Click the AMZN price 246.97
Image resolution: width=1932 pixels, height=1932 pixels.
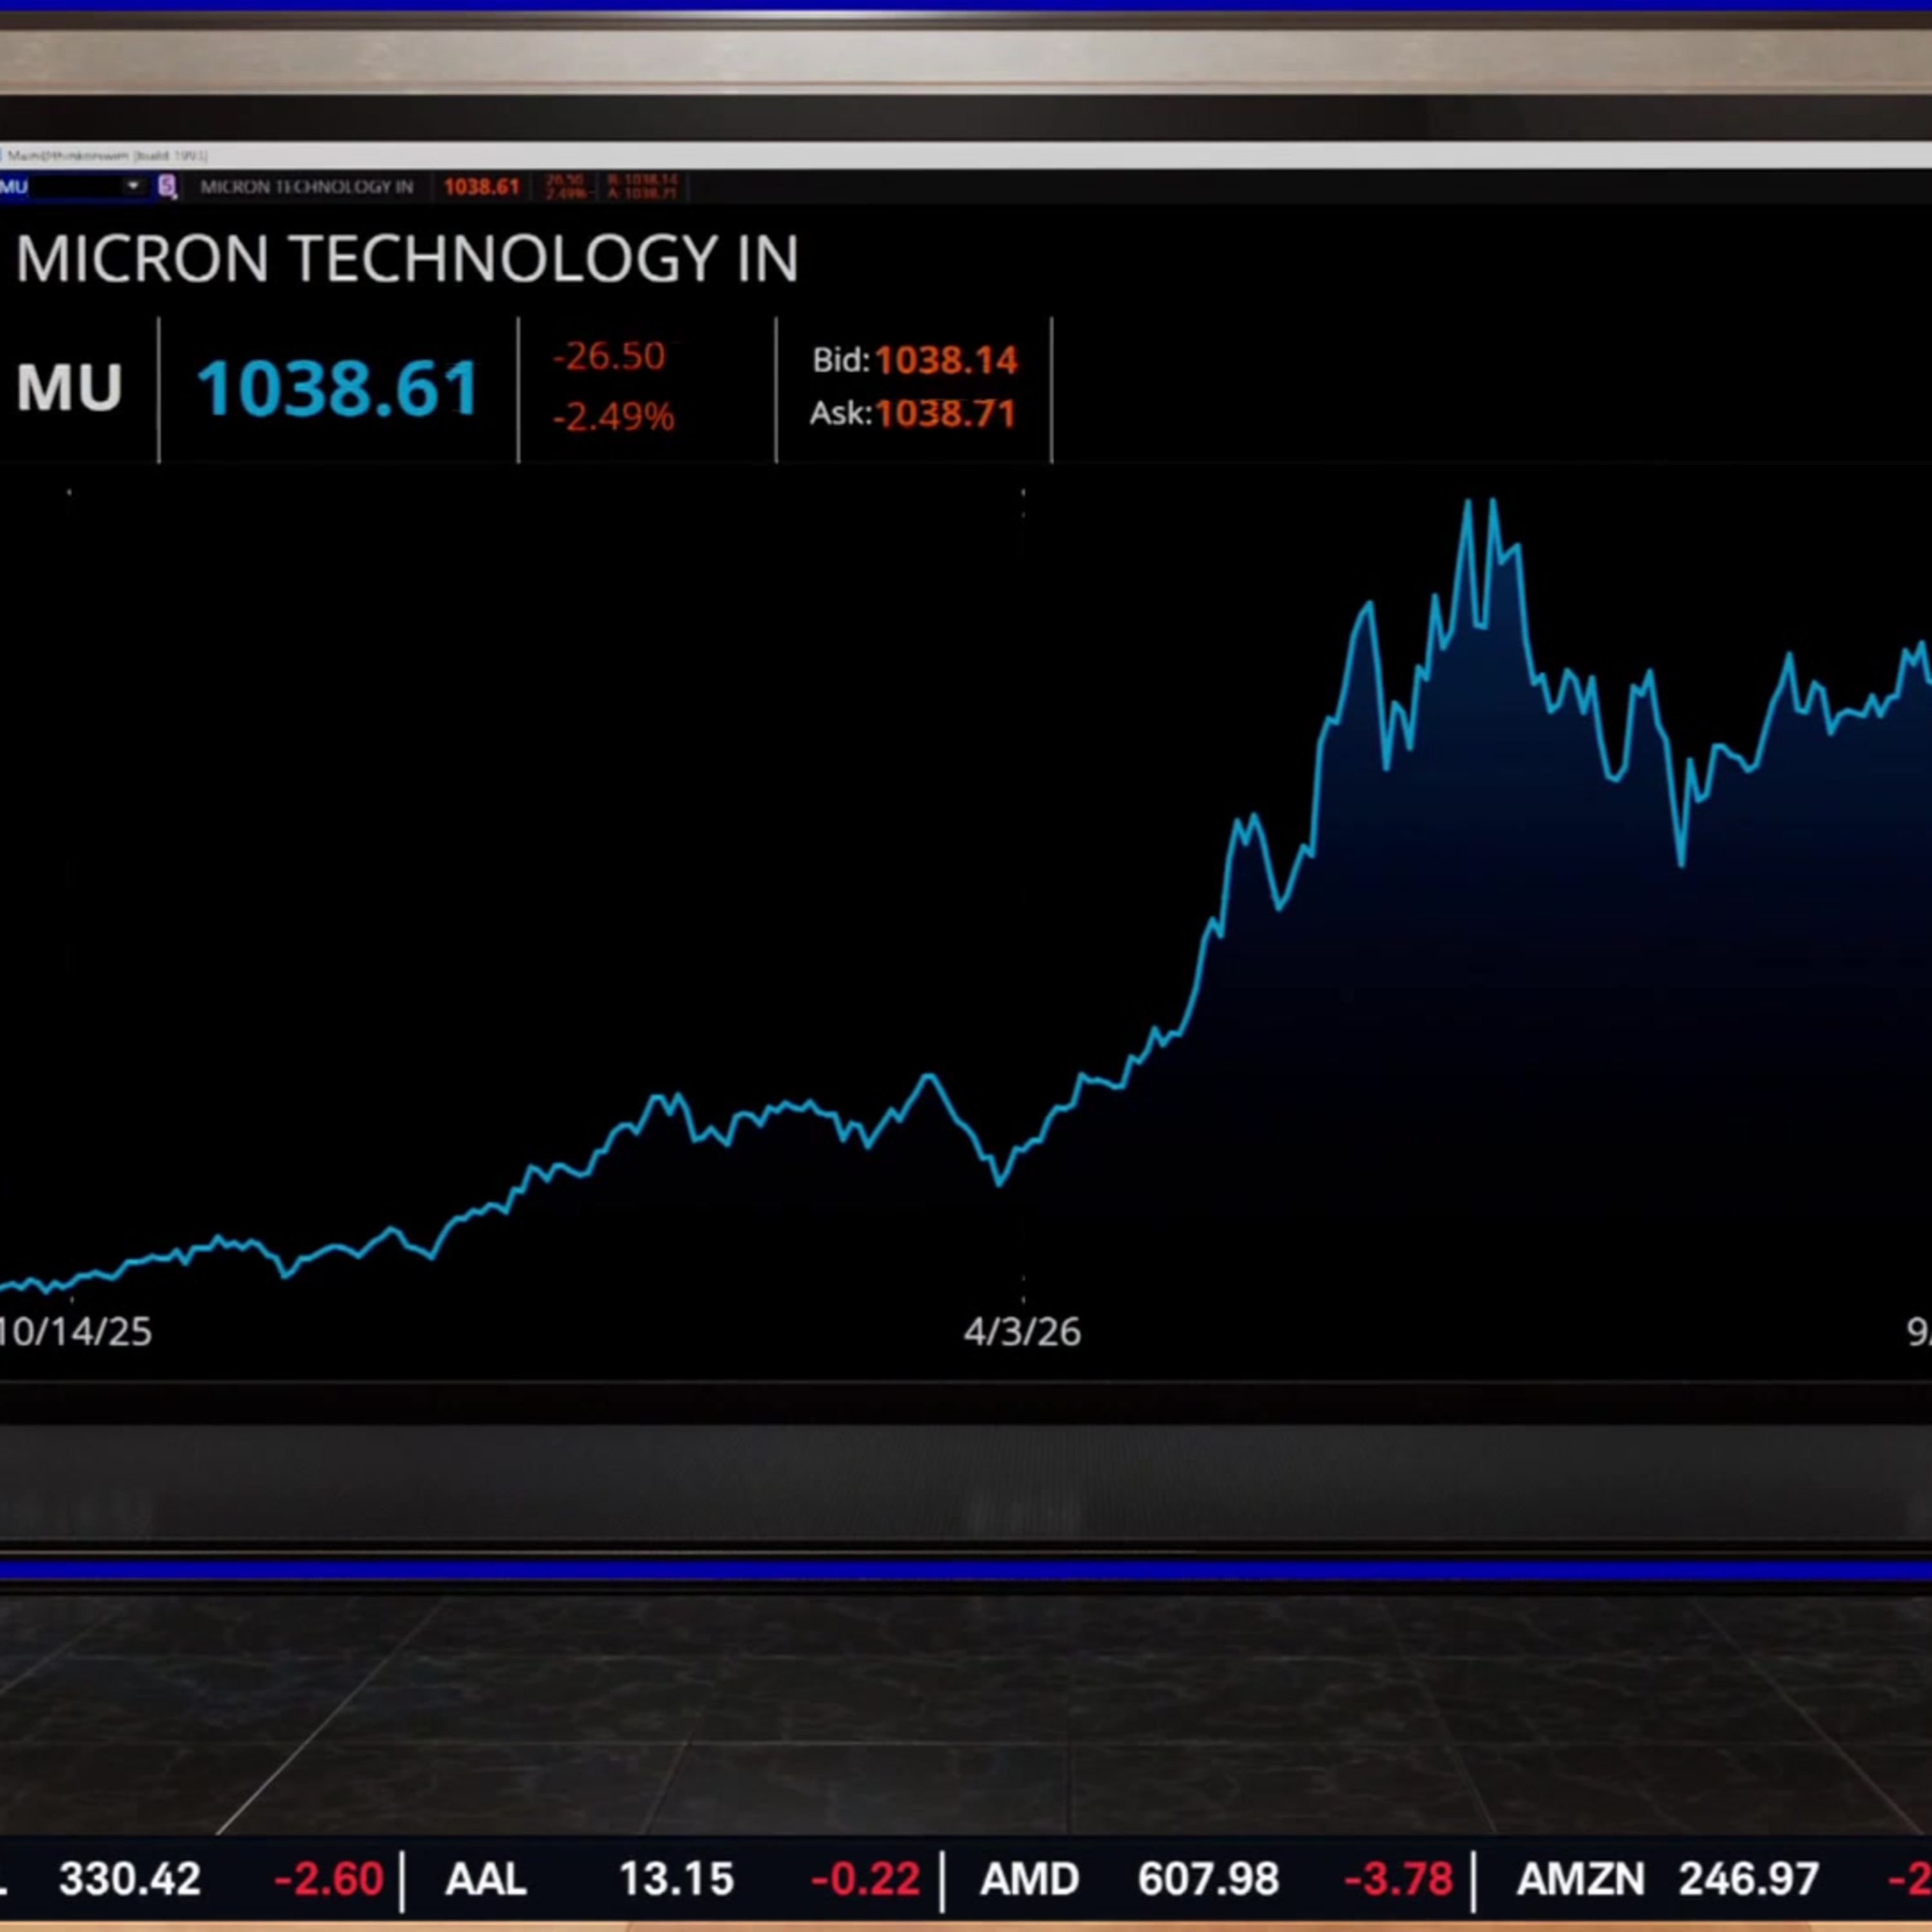(1748, 1879)
